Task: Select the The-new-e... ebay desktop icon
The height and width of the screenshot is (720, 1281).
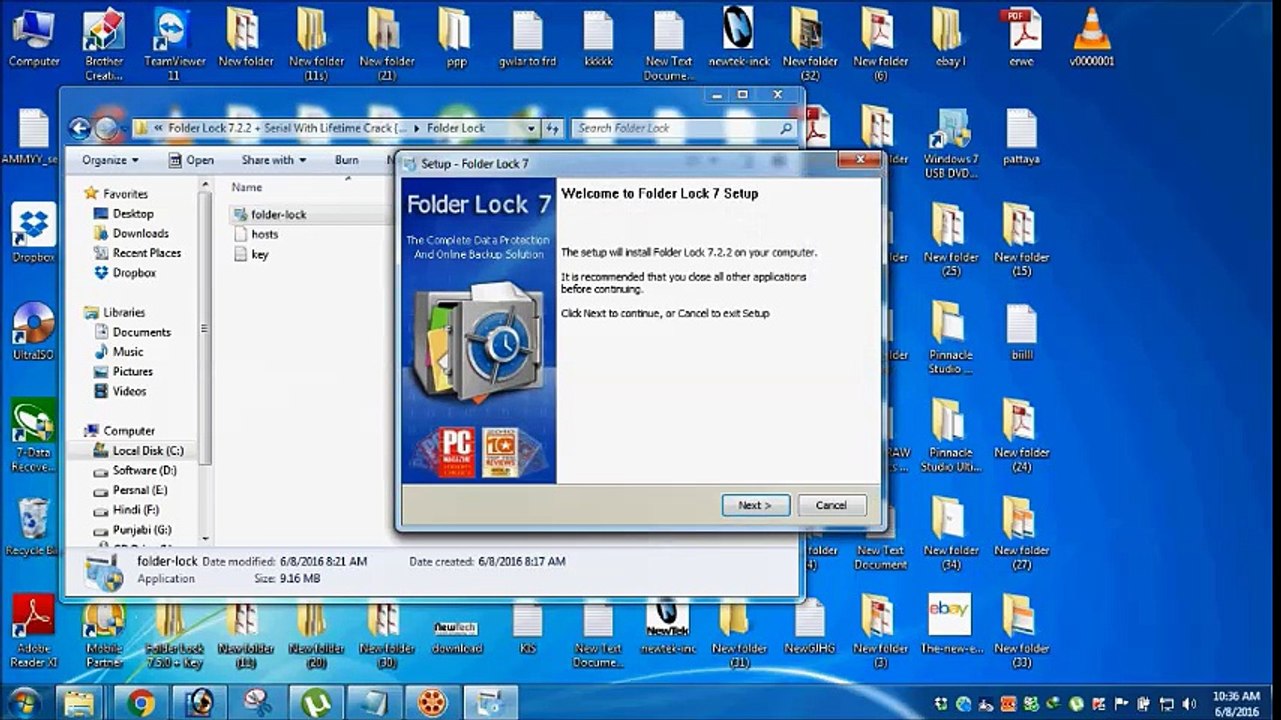Action: pyautogui.click(x=949, y=625)
